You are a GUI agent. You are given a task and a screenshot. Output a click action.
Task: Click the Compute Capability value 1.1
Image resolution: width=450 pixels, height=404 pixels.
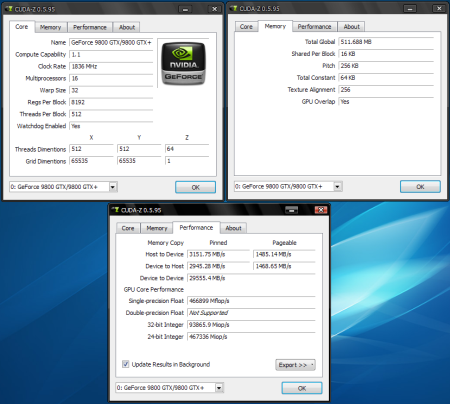coord(111,55)
